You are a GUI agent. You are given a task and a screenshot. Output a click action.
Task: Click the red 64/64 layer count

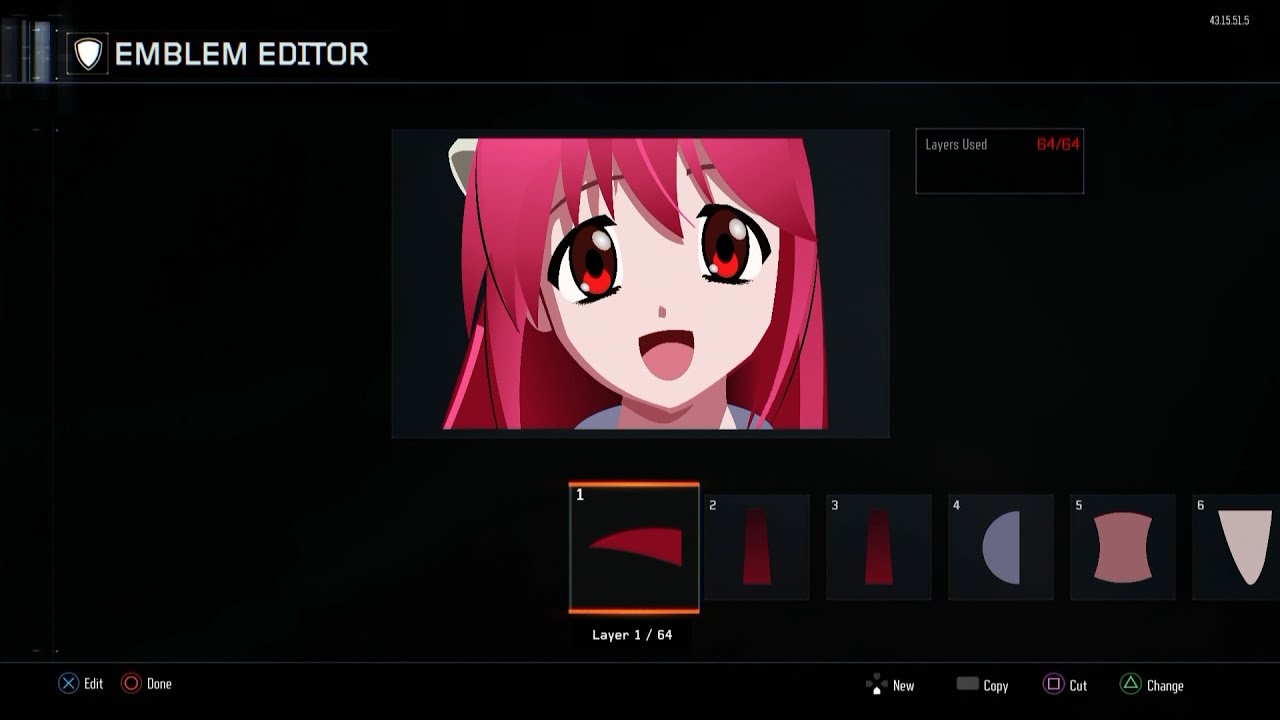[1058, 144]
